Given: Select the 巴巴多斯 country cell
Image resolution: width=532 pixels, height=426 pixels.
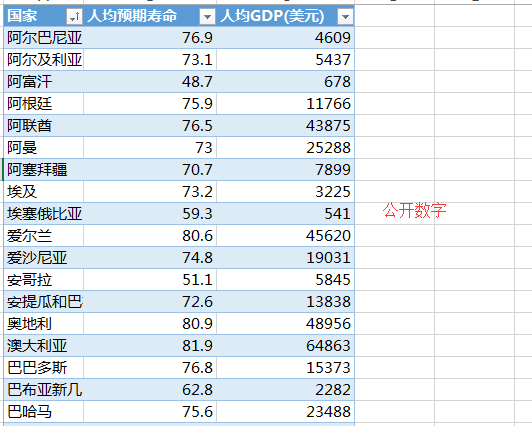Looking at the screenshot, I should point(43,368).
